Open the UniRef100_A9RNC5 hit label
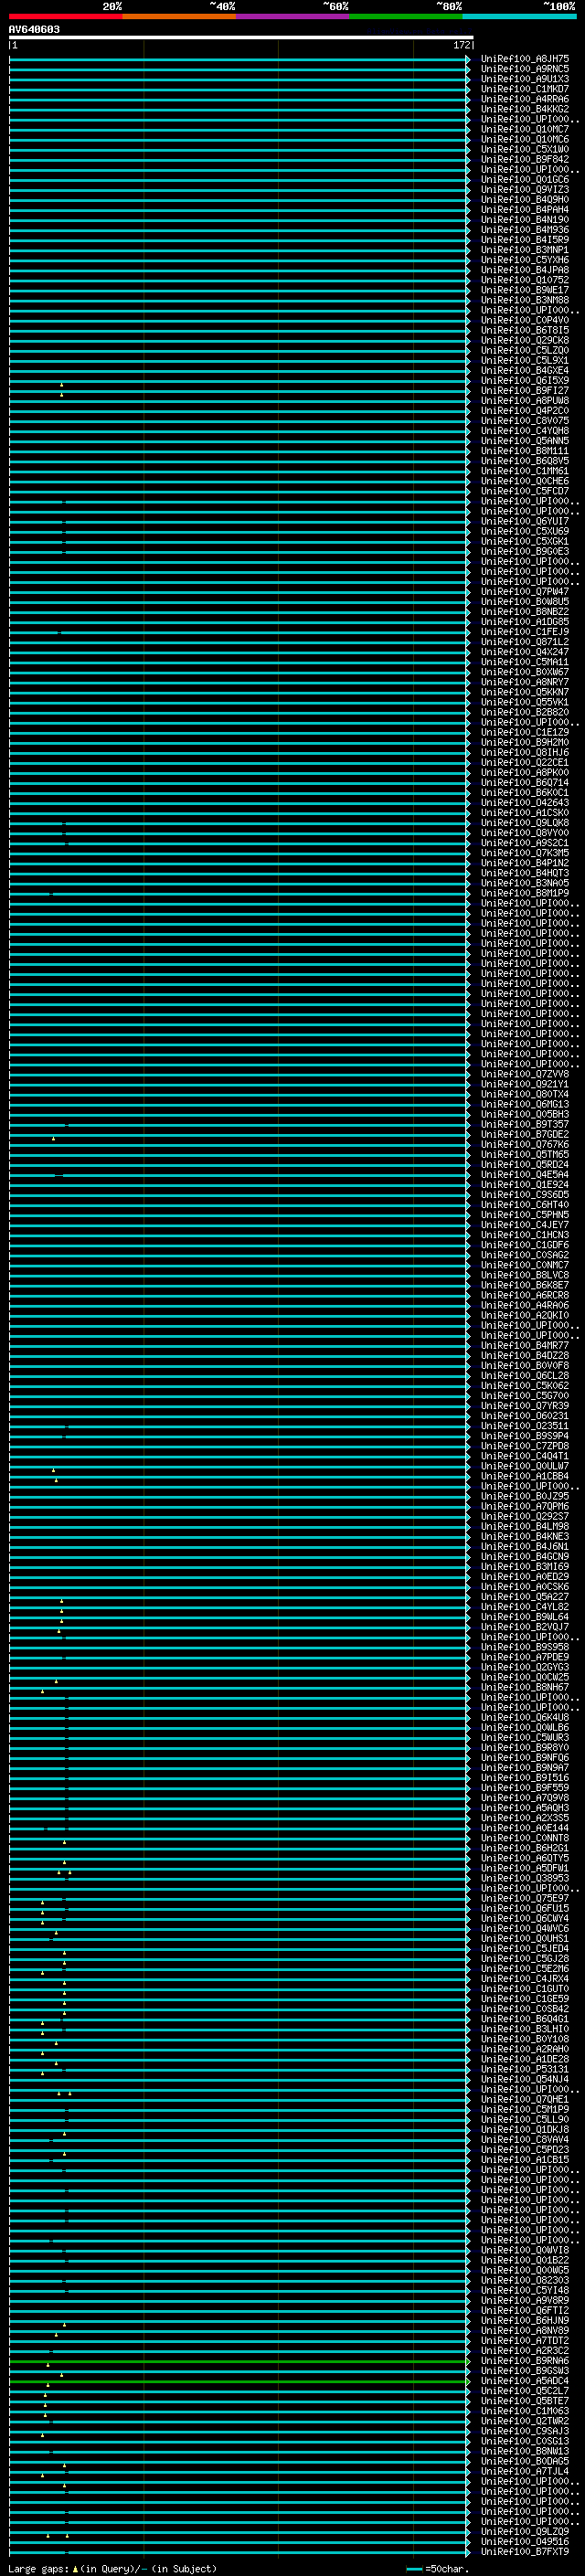The width and height of the screenshot is (585, 2576). pos(525,69)
